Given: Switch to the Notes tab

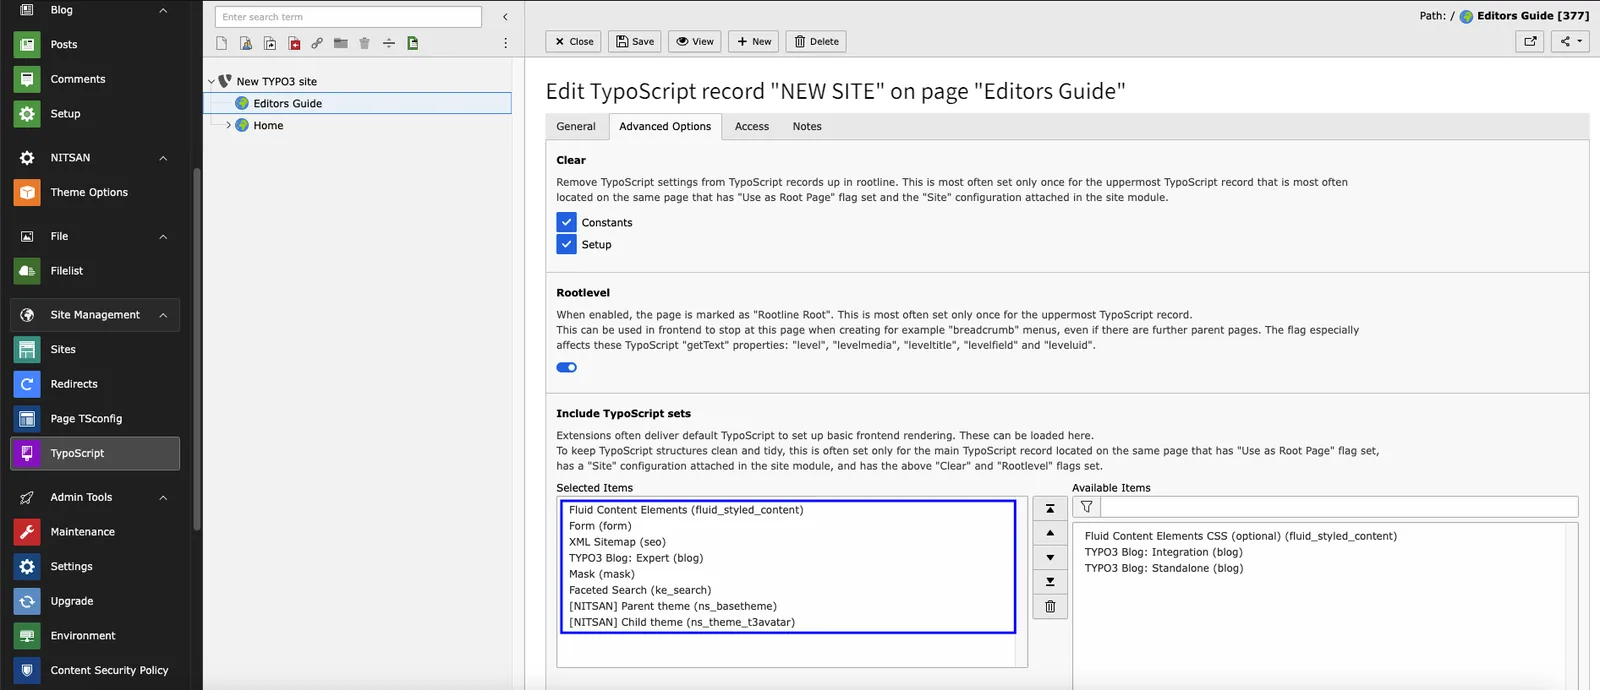Looking at the screenshot, I should pyautogui.click(x=807, y=126).
